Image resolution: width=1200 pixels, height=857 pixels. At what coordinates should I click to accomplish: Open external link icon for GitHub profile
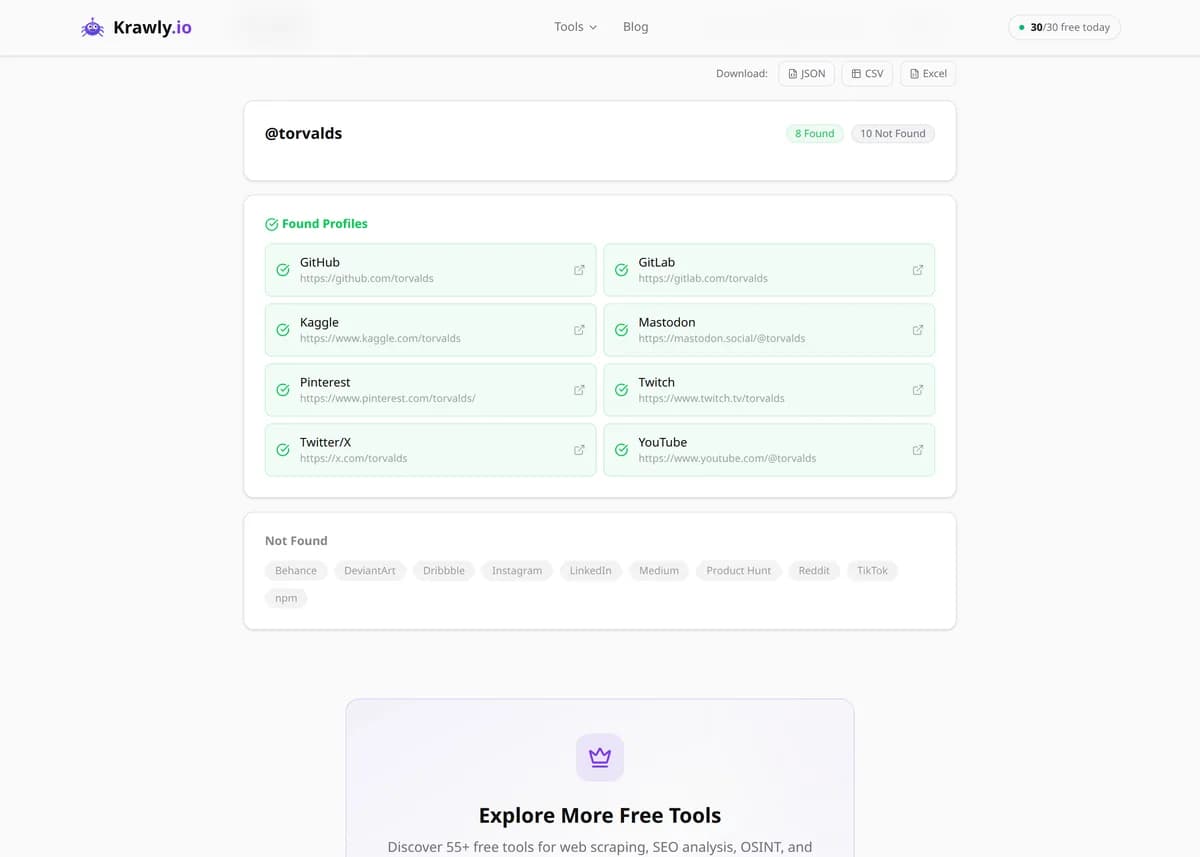(579, 270)
